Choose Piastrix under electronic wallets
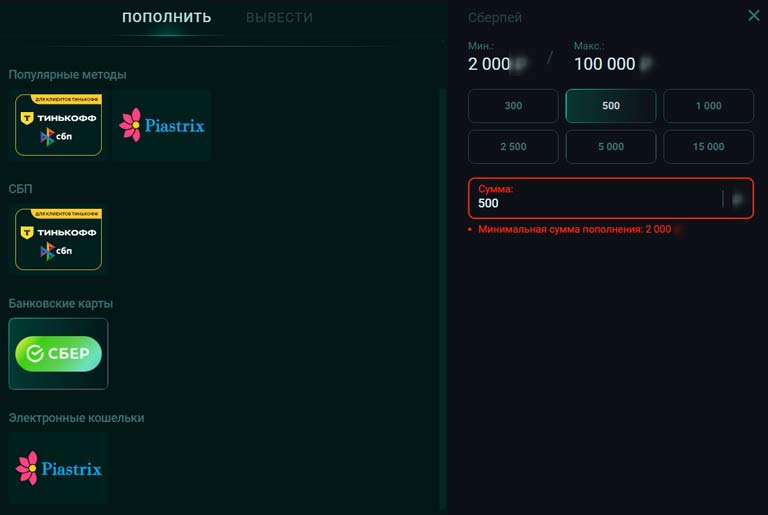This screenshot has height=515, width=768. [58, 468]
